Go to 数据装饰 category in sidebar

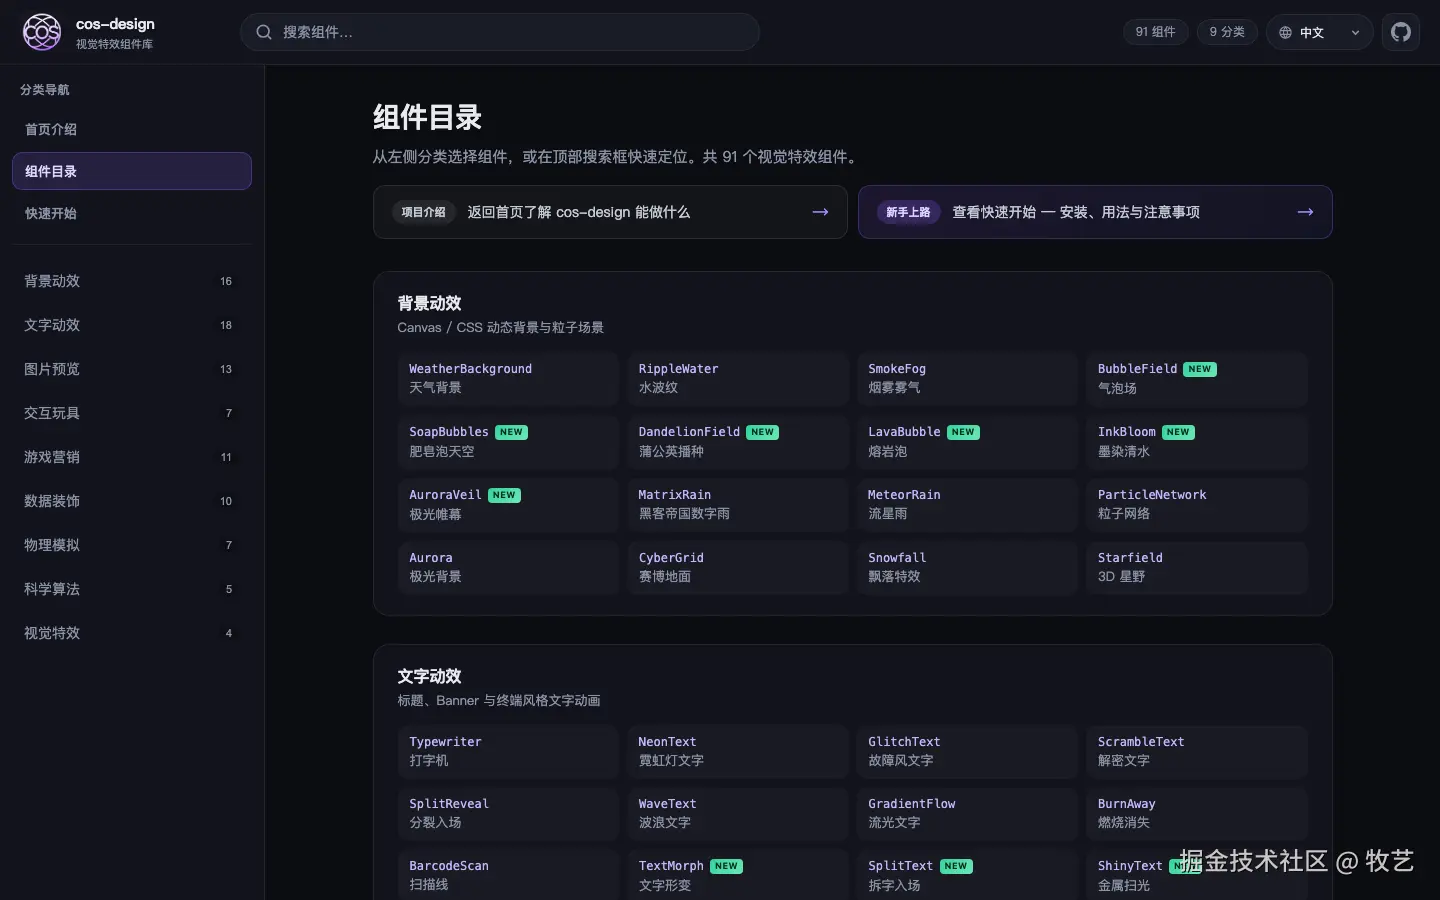click(132, 501)
